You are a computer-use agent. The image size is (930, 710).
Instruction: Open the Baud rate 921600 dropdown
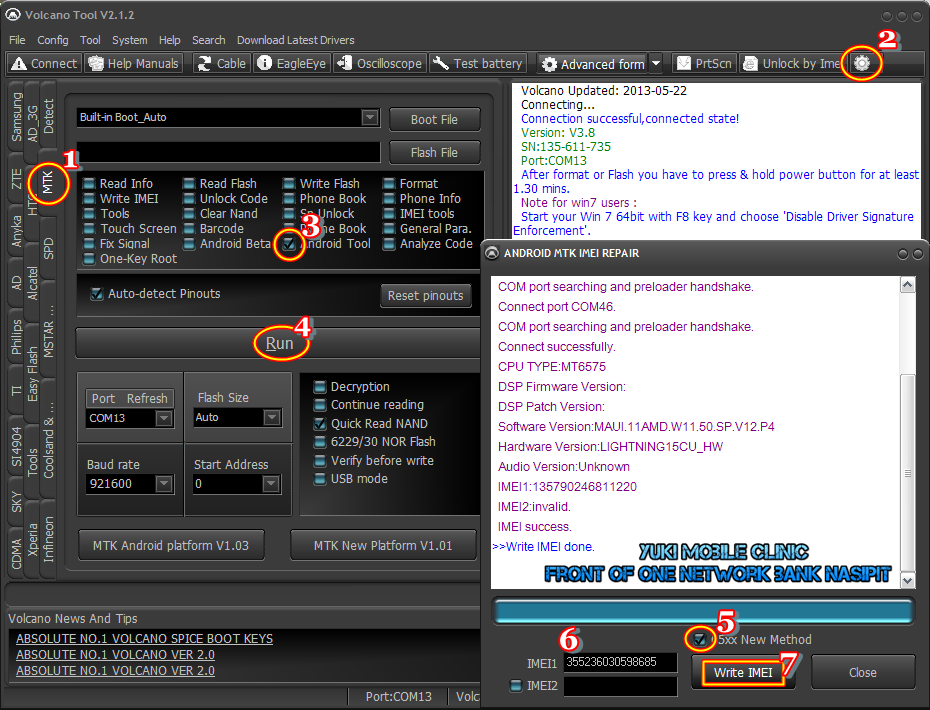[164, 484]
